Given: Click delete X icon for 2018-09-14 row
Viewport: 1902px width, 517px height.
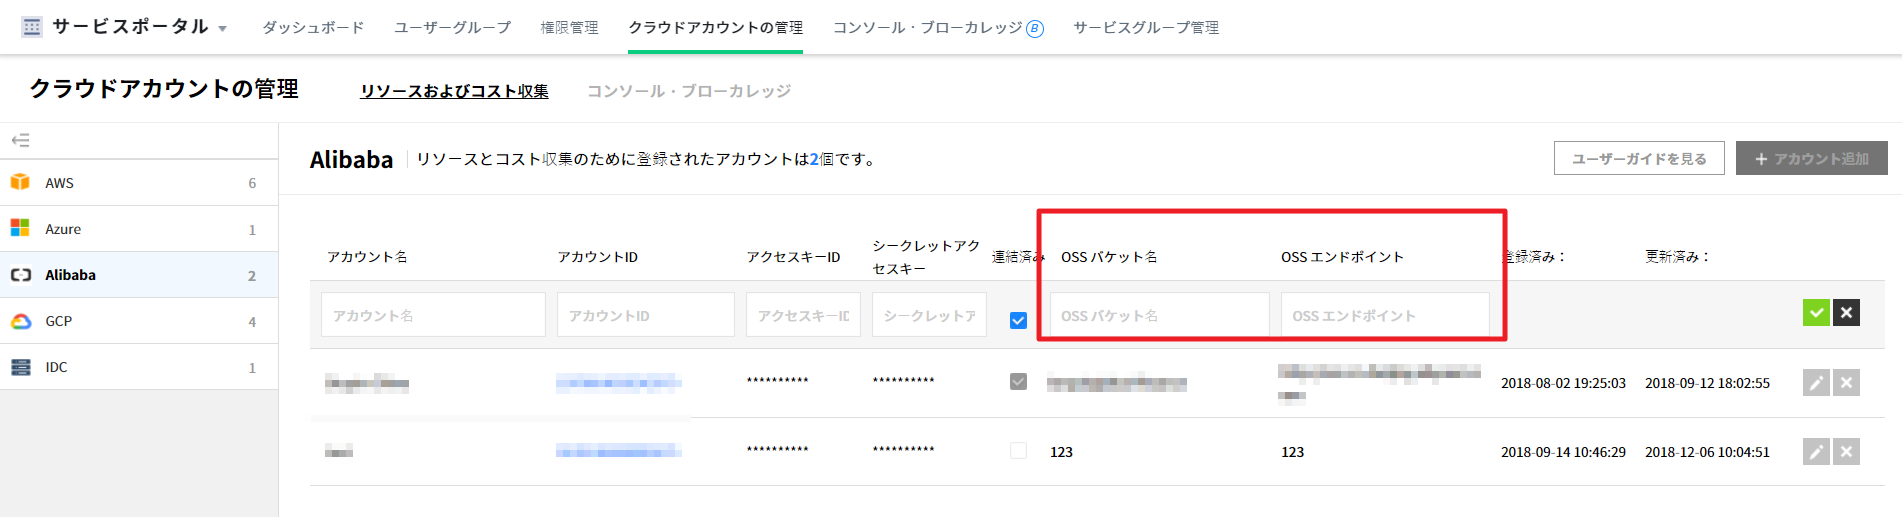Looking at the screenshot, I should (1846, 452).
